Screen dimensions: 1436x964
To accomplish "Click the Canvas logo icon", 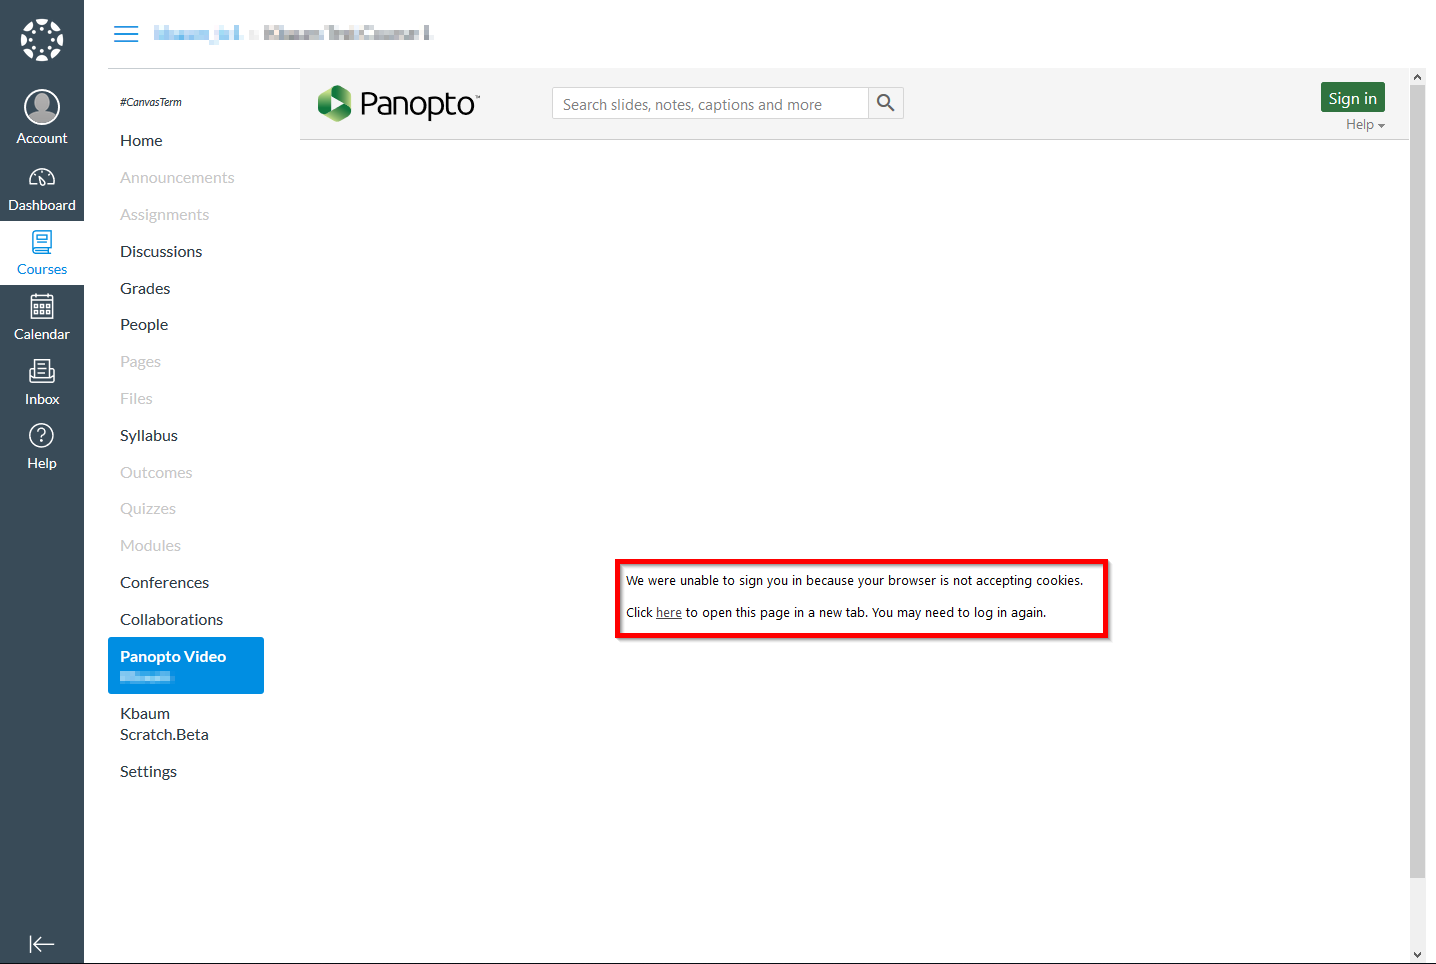I will click(x=42, y=40).
